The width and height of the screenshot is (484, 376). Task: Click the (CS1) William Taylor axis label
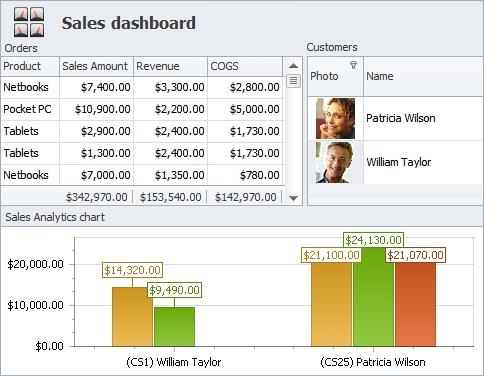[x=174, y=362]
